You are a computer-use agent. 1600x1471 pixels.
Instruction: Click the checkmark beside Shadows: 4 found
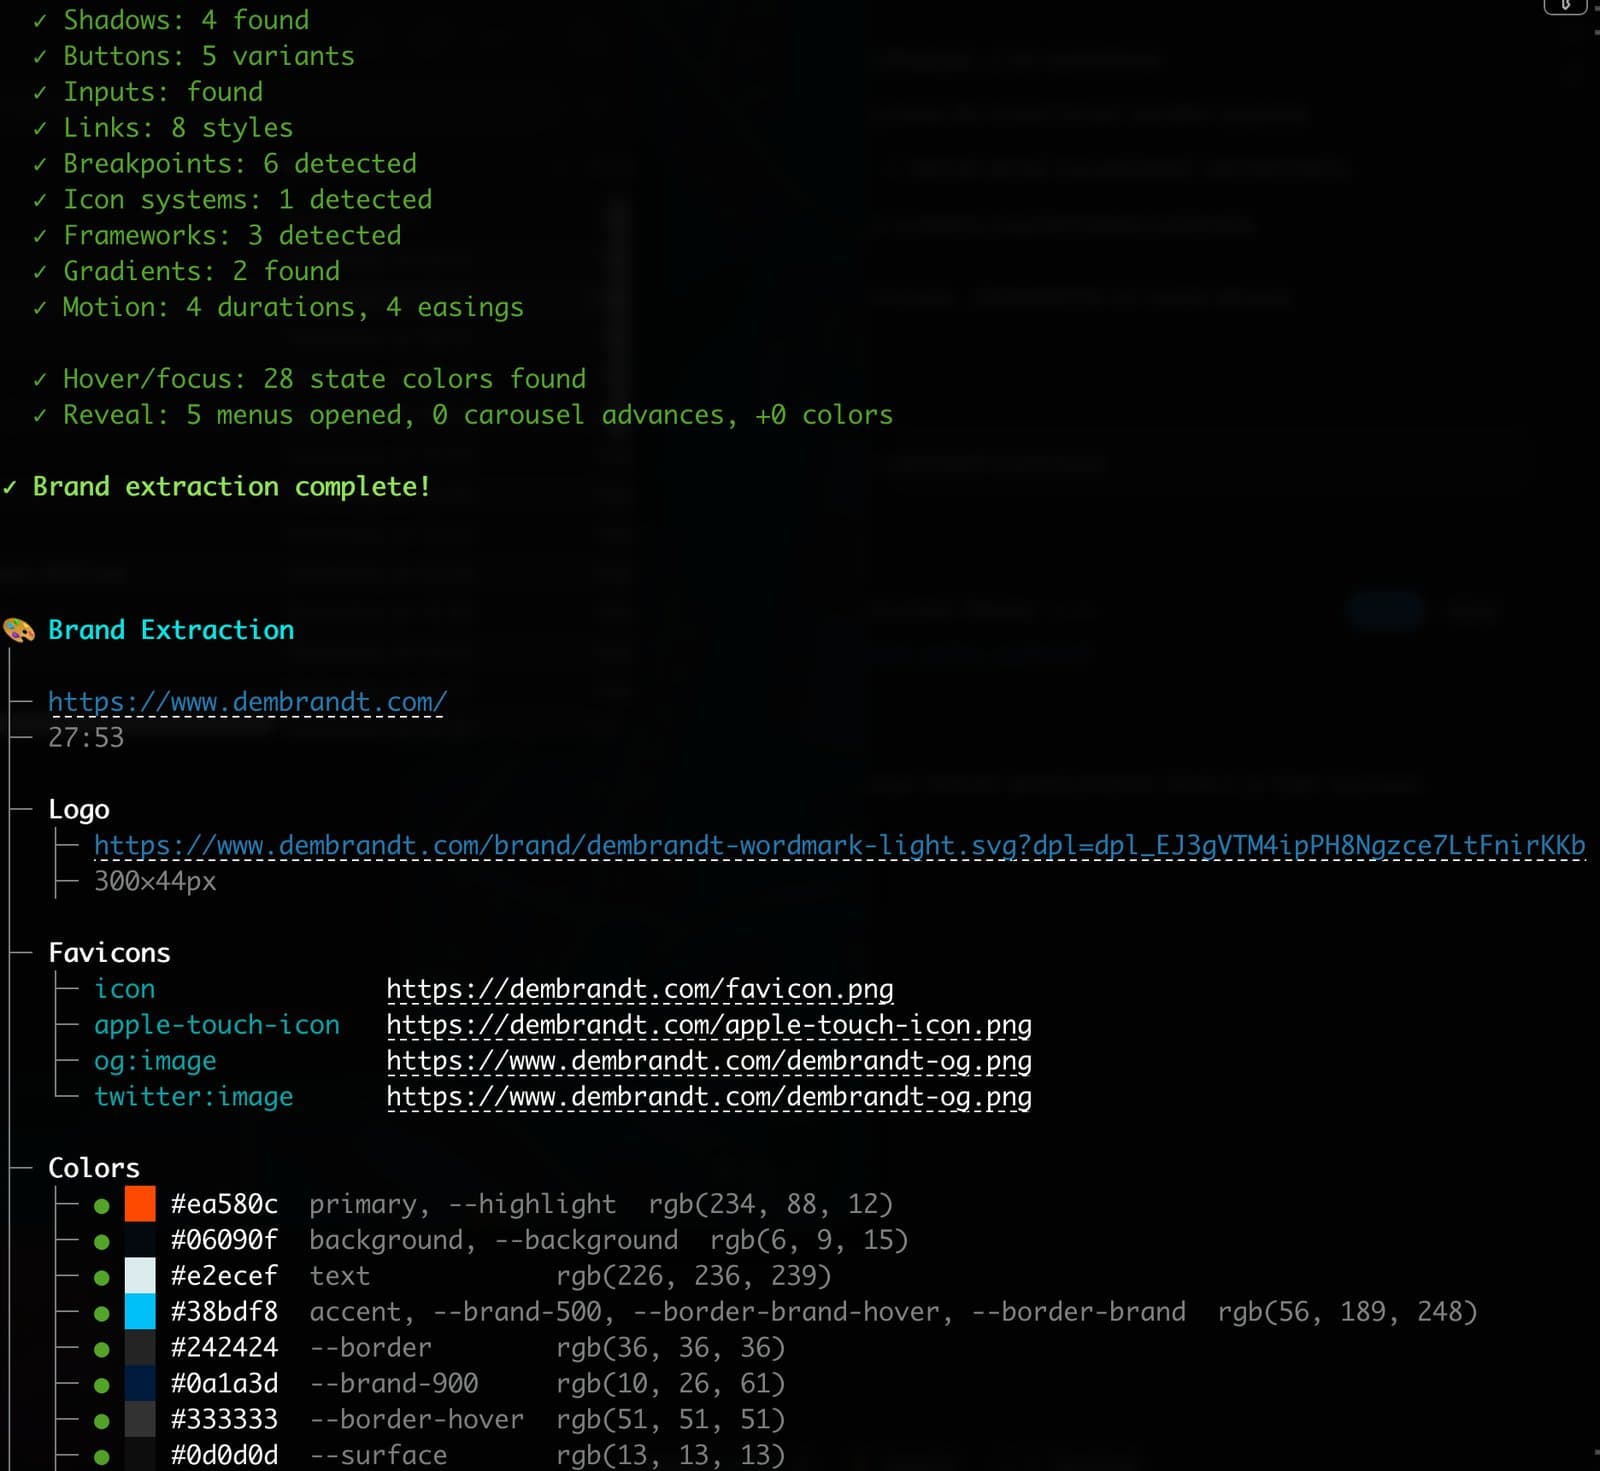[x=40, y=21]
